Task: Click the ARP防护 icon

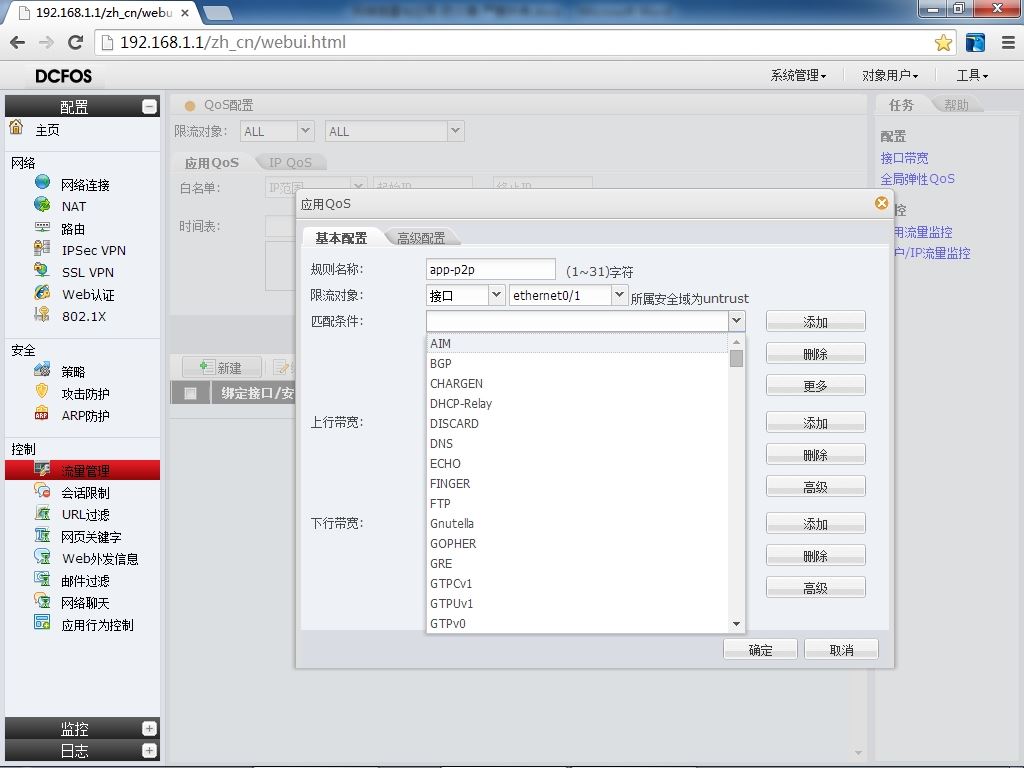Action: 42,414
